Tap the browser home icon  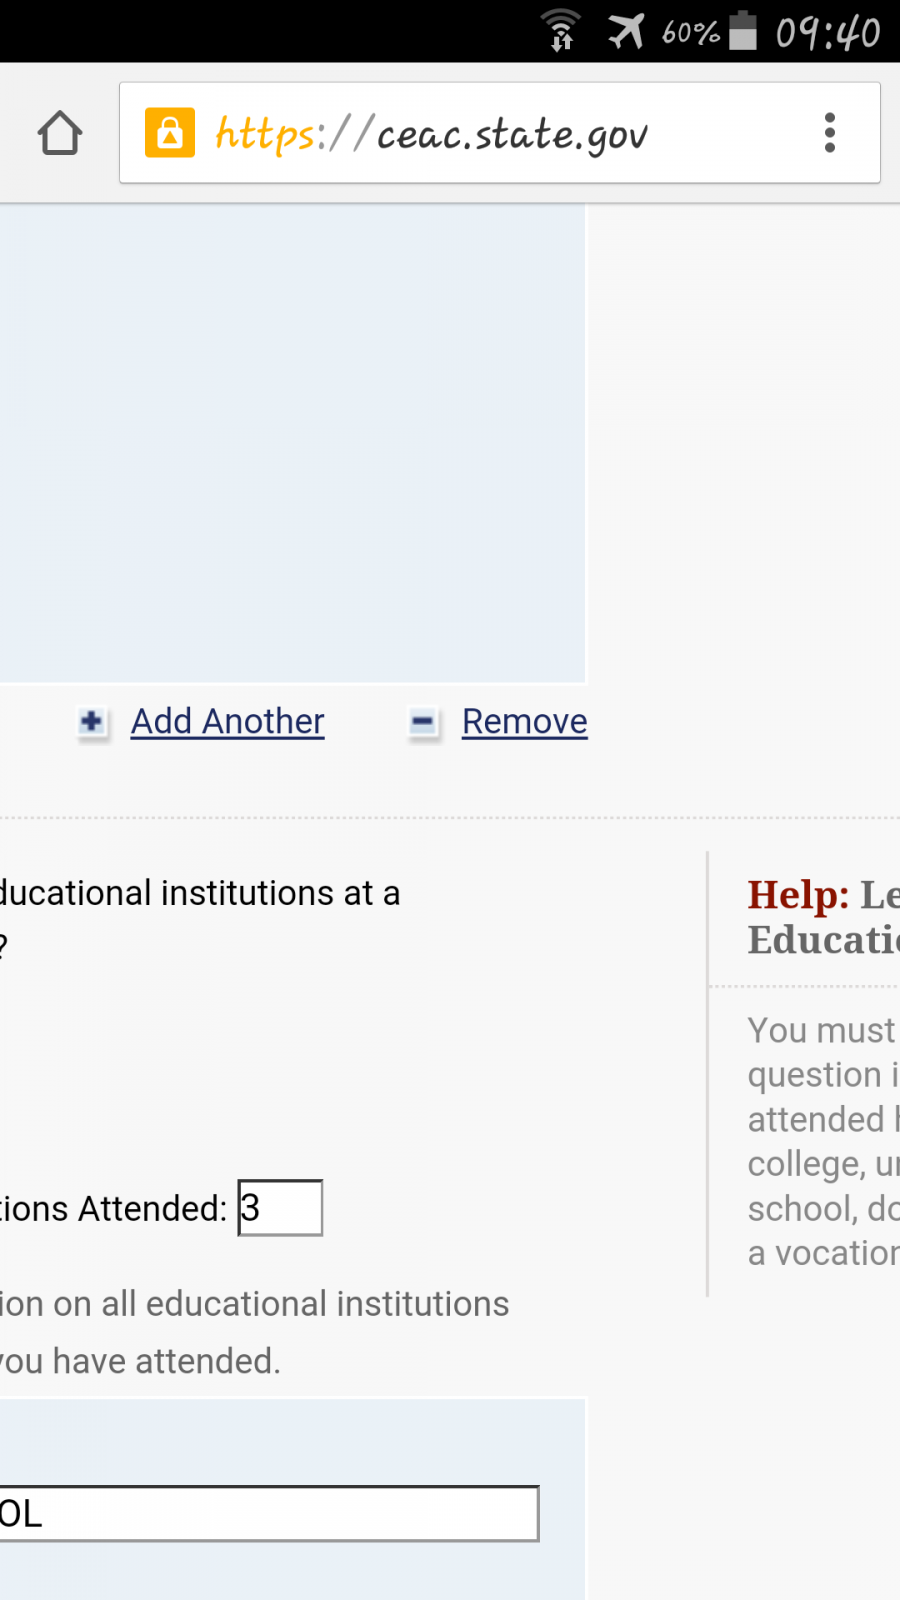tap(60, 133)
